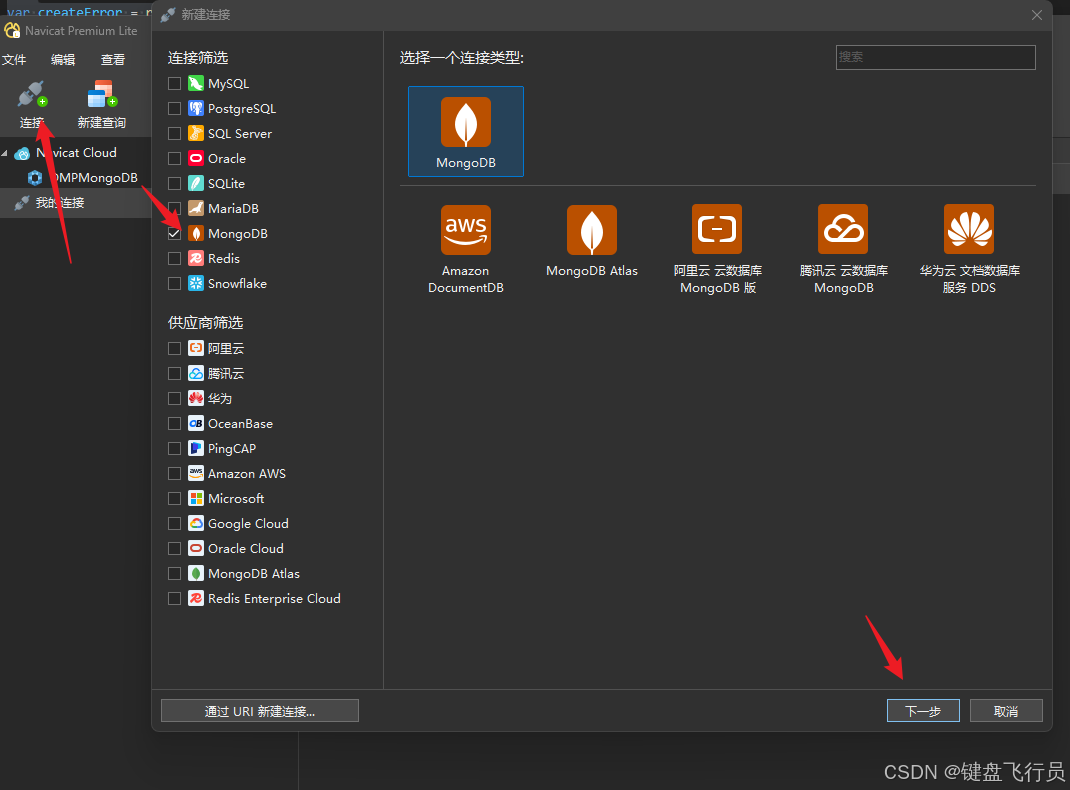1070x790 pixels.
Task: Open the 编辑 menu
Action: (x=63, y=60)
